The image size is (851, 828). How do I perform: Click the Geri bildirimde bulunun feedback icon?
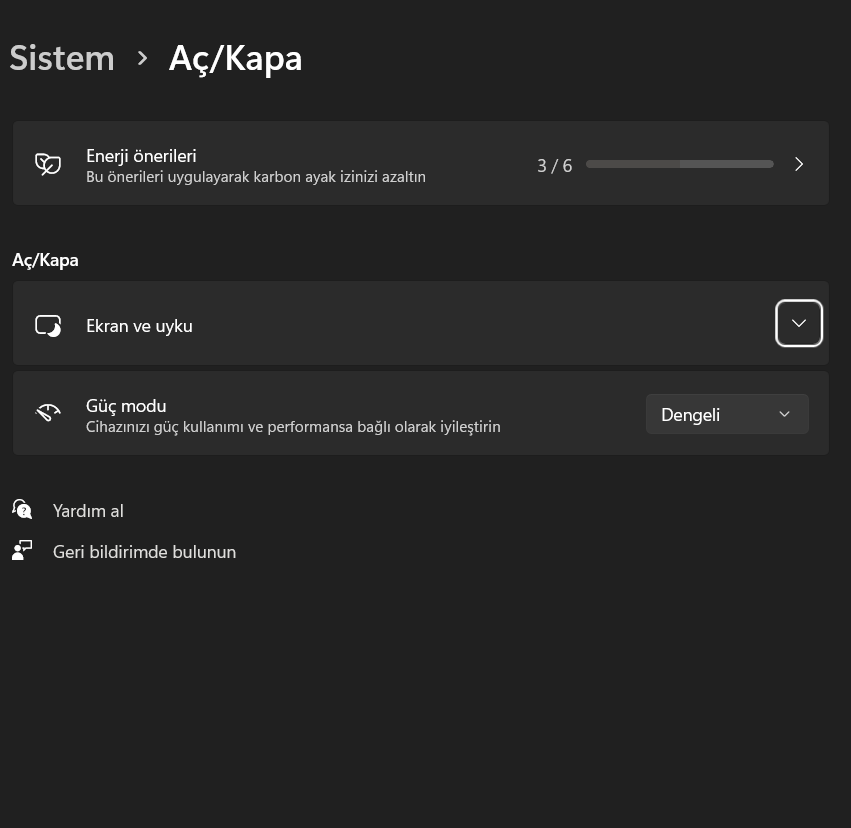[x=22, y=551]
